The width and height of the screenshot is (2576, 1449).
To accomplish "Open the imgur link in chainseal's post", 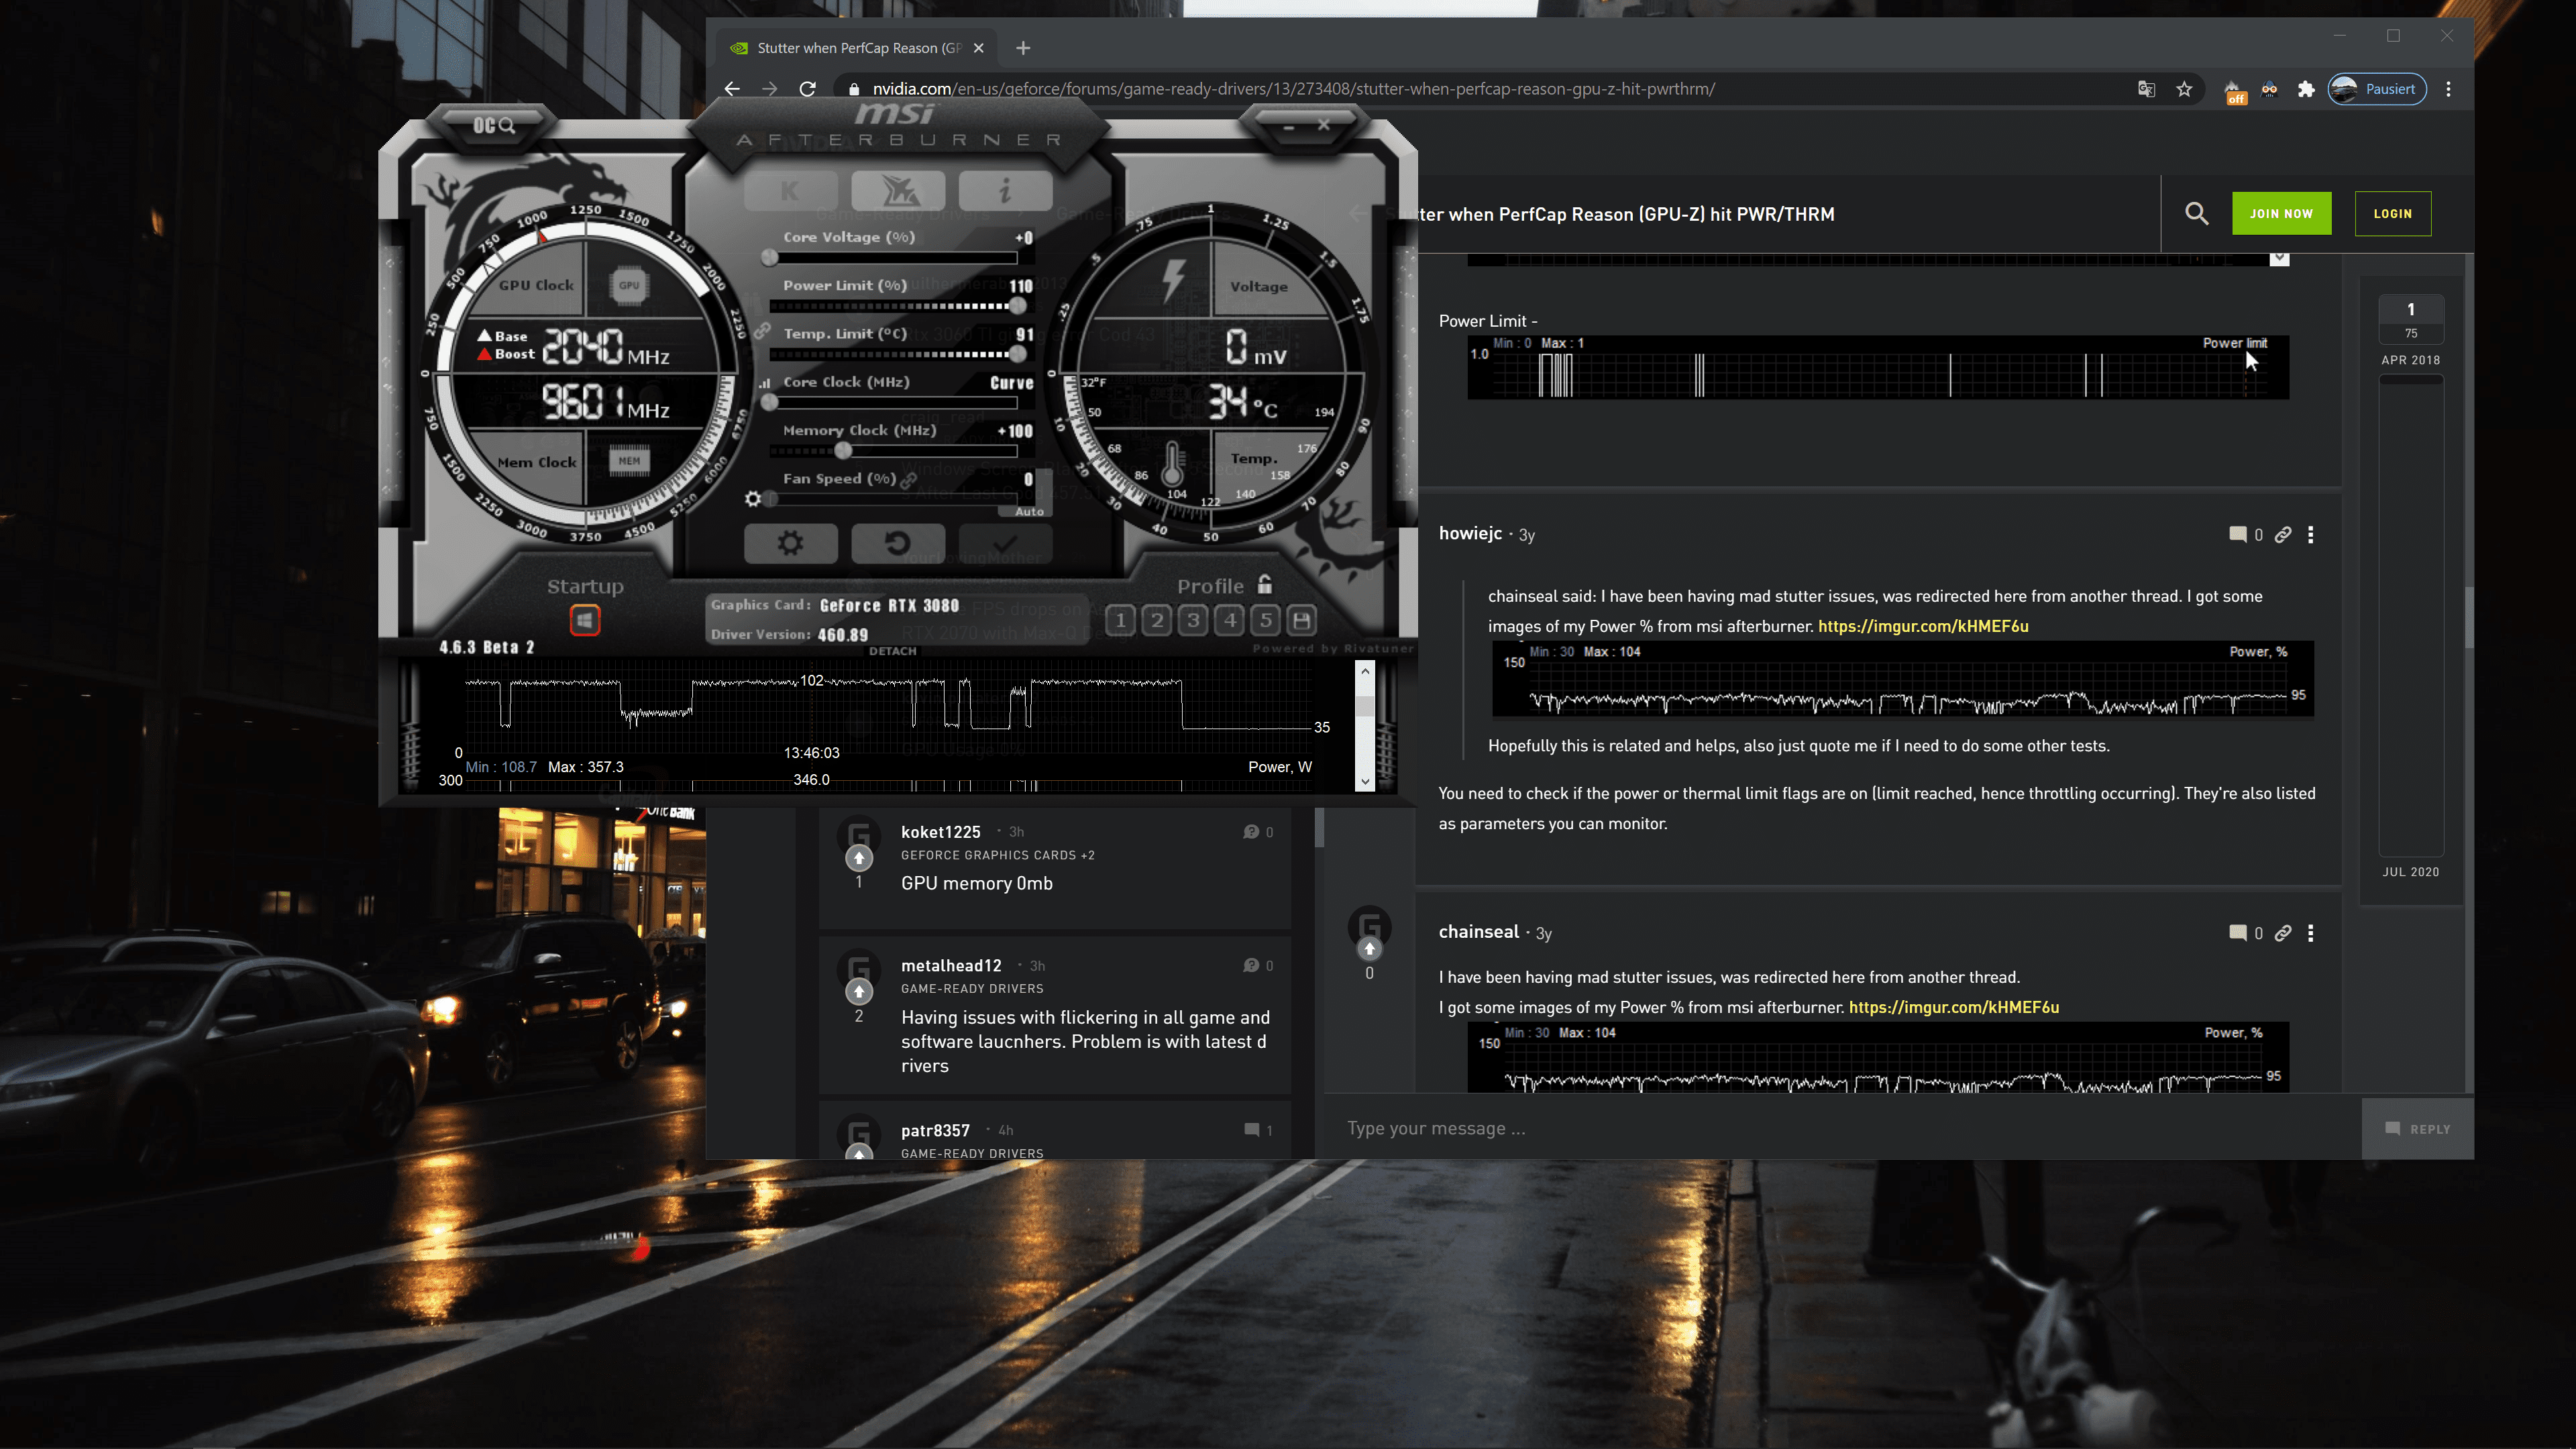I will tap(1953, 1007).
